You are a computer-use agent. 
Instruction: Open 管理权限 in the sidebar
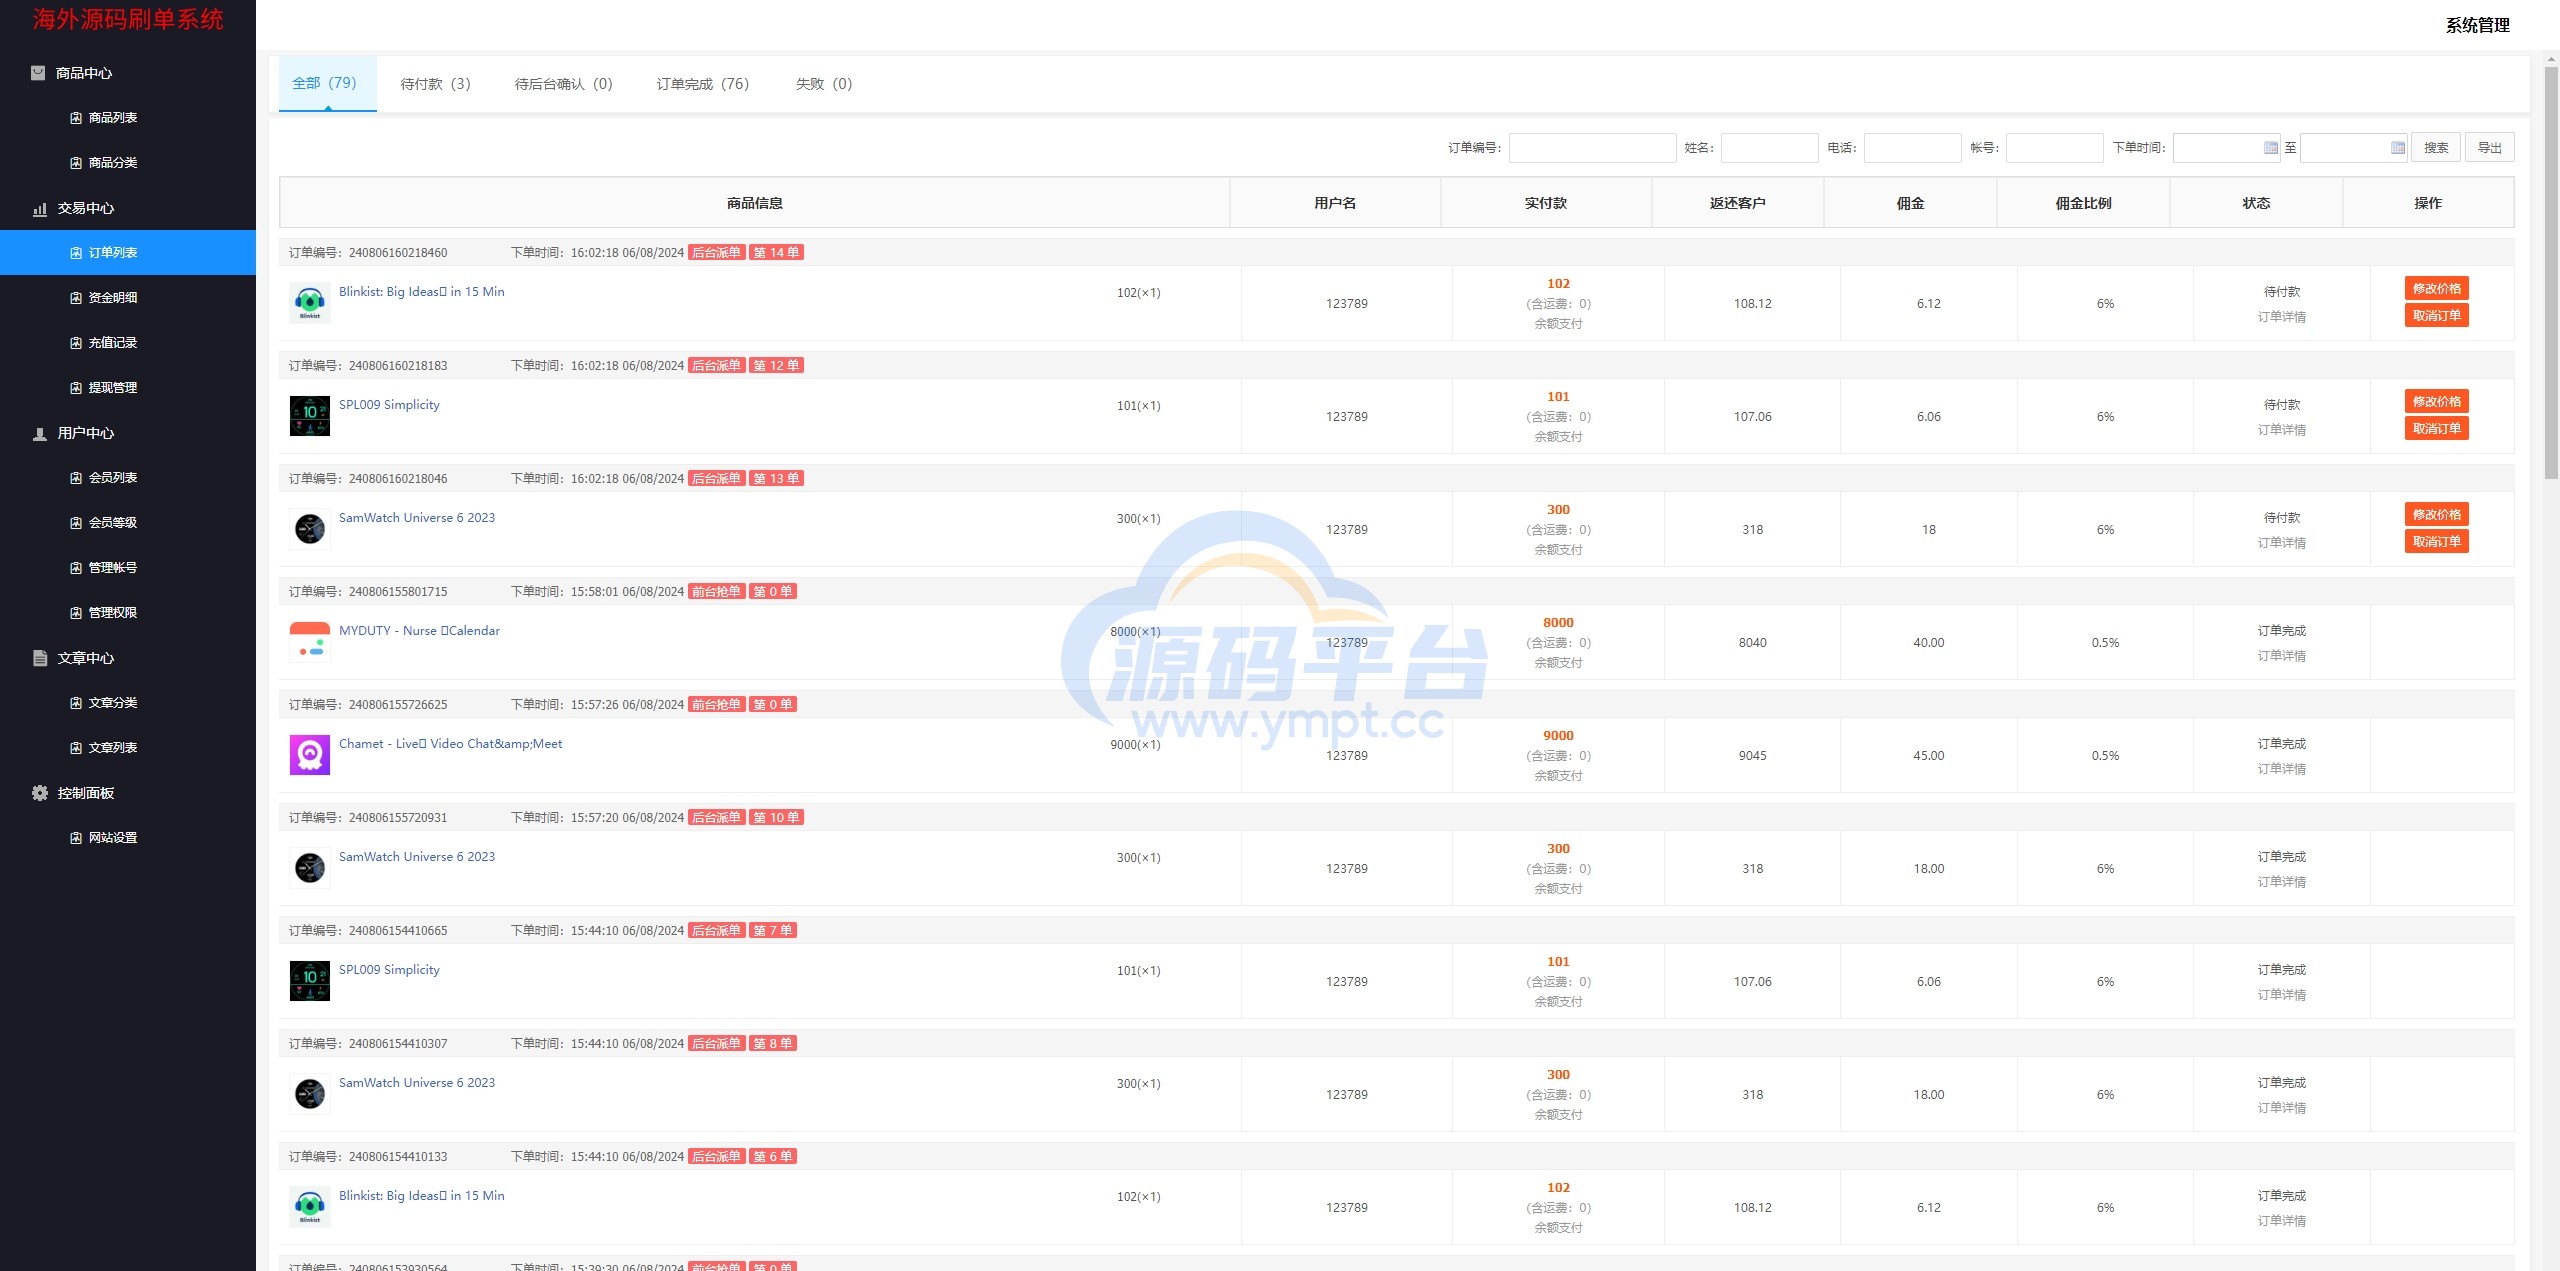coord(112,613)
